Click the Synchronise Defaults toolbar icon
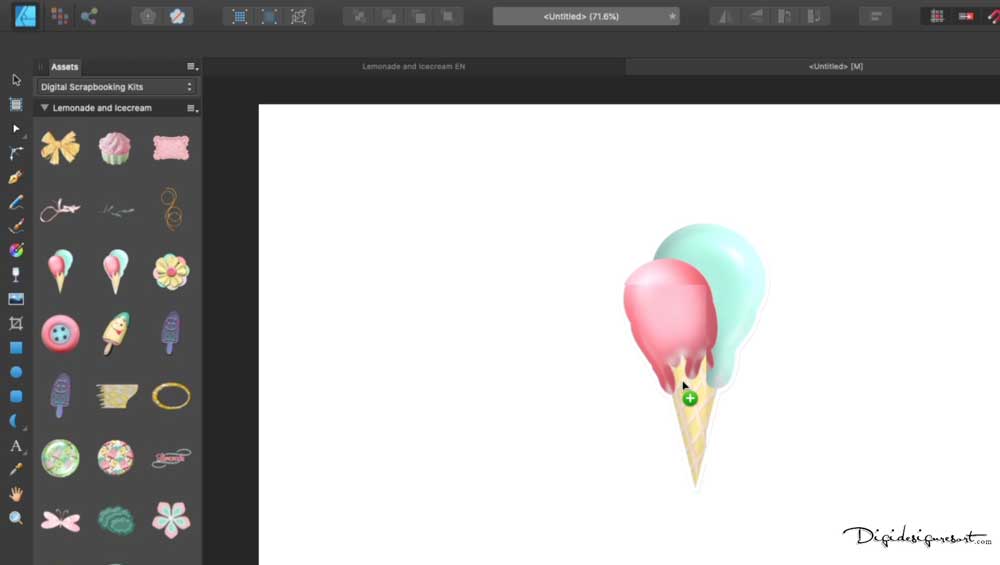Screen dimensions: 1000x565 pyautogui.click(x=148, y=16)
